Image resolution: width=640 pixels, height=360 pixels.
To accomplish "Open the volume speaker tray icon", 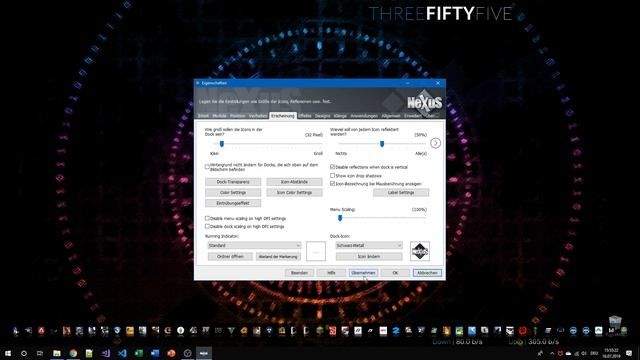I will pos(584,353).
